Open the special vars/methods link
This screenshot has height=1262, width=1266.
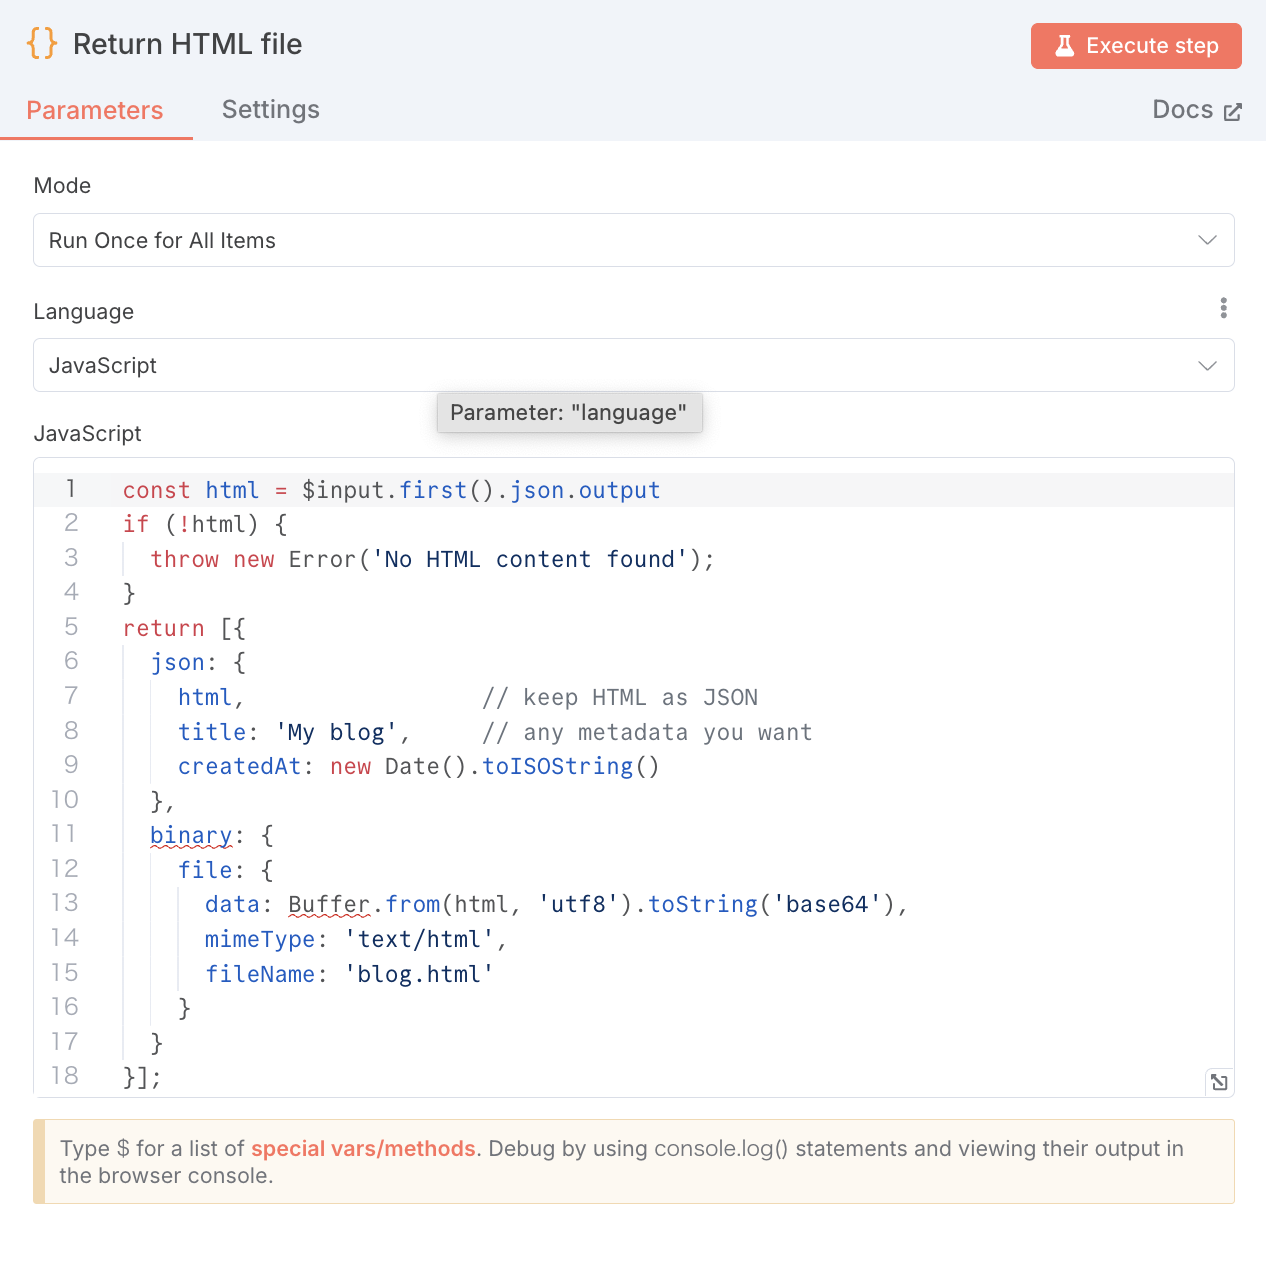pos(363,1148)
